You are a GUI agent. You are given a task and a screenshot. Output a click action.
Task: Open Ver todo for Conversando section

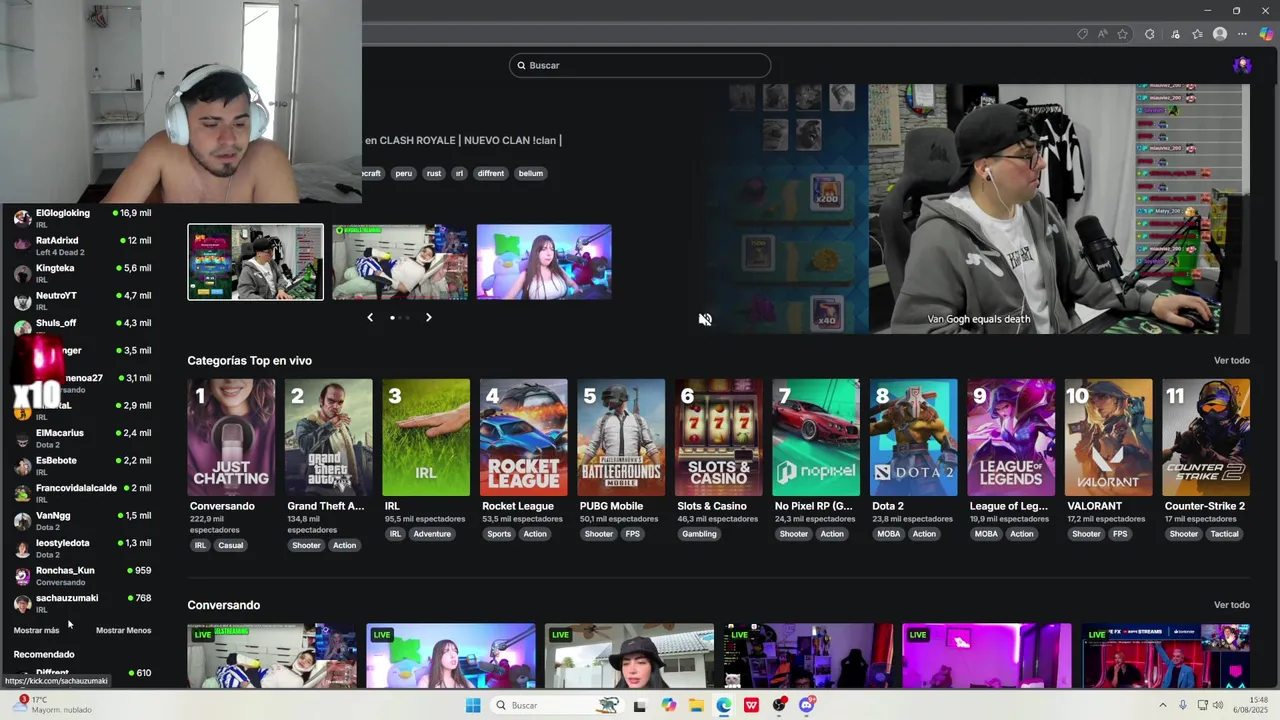tap(1231, 605)
